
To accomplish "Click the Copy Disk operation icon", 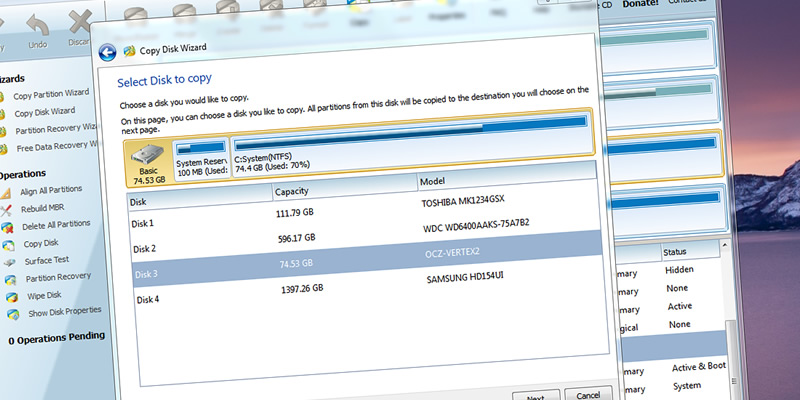I will point(8,245).
